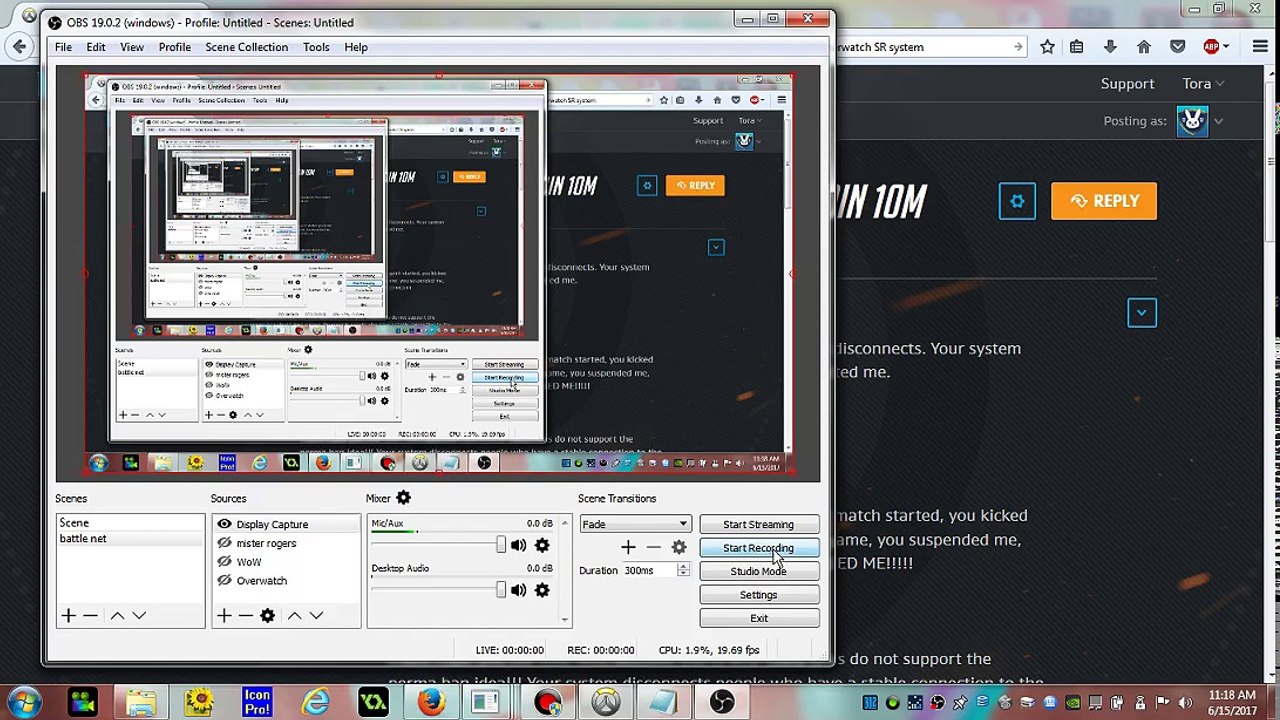Go to the Firefox home page
Screen dimensions: 1280x720
point(1144,47)
